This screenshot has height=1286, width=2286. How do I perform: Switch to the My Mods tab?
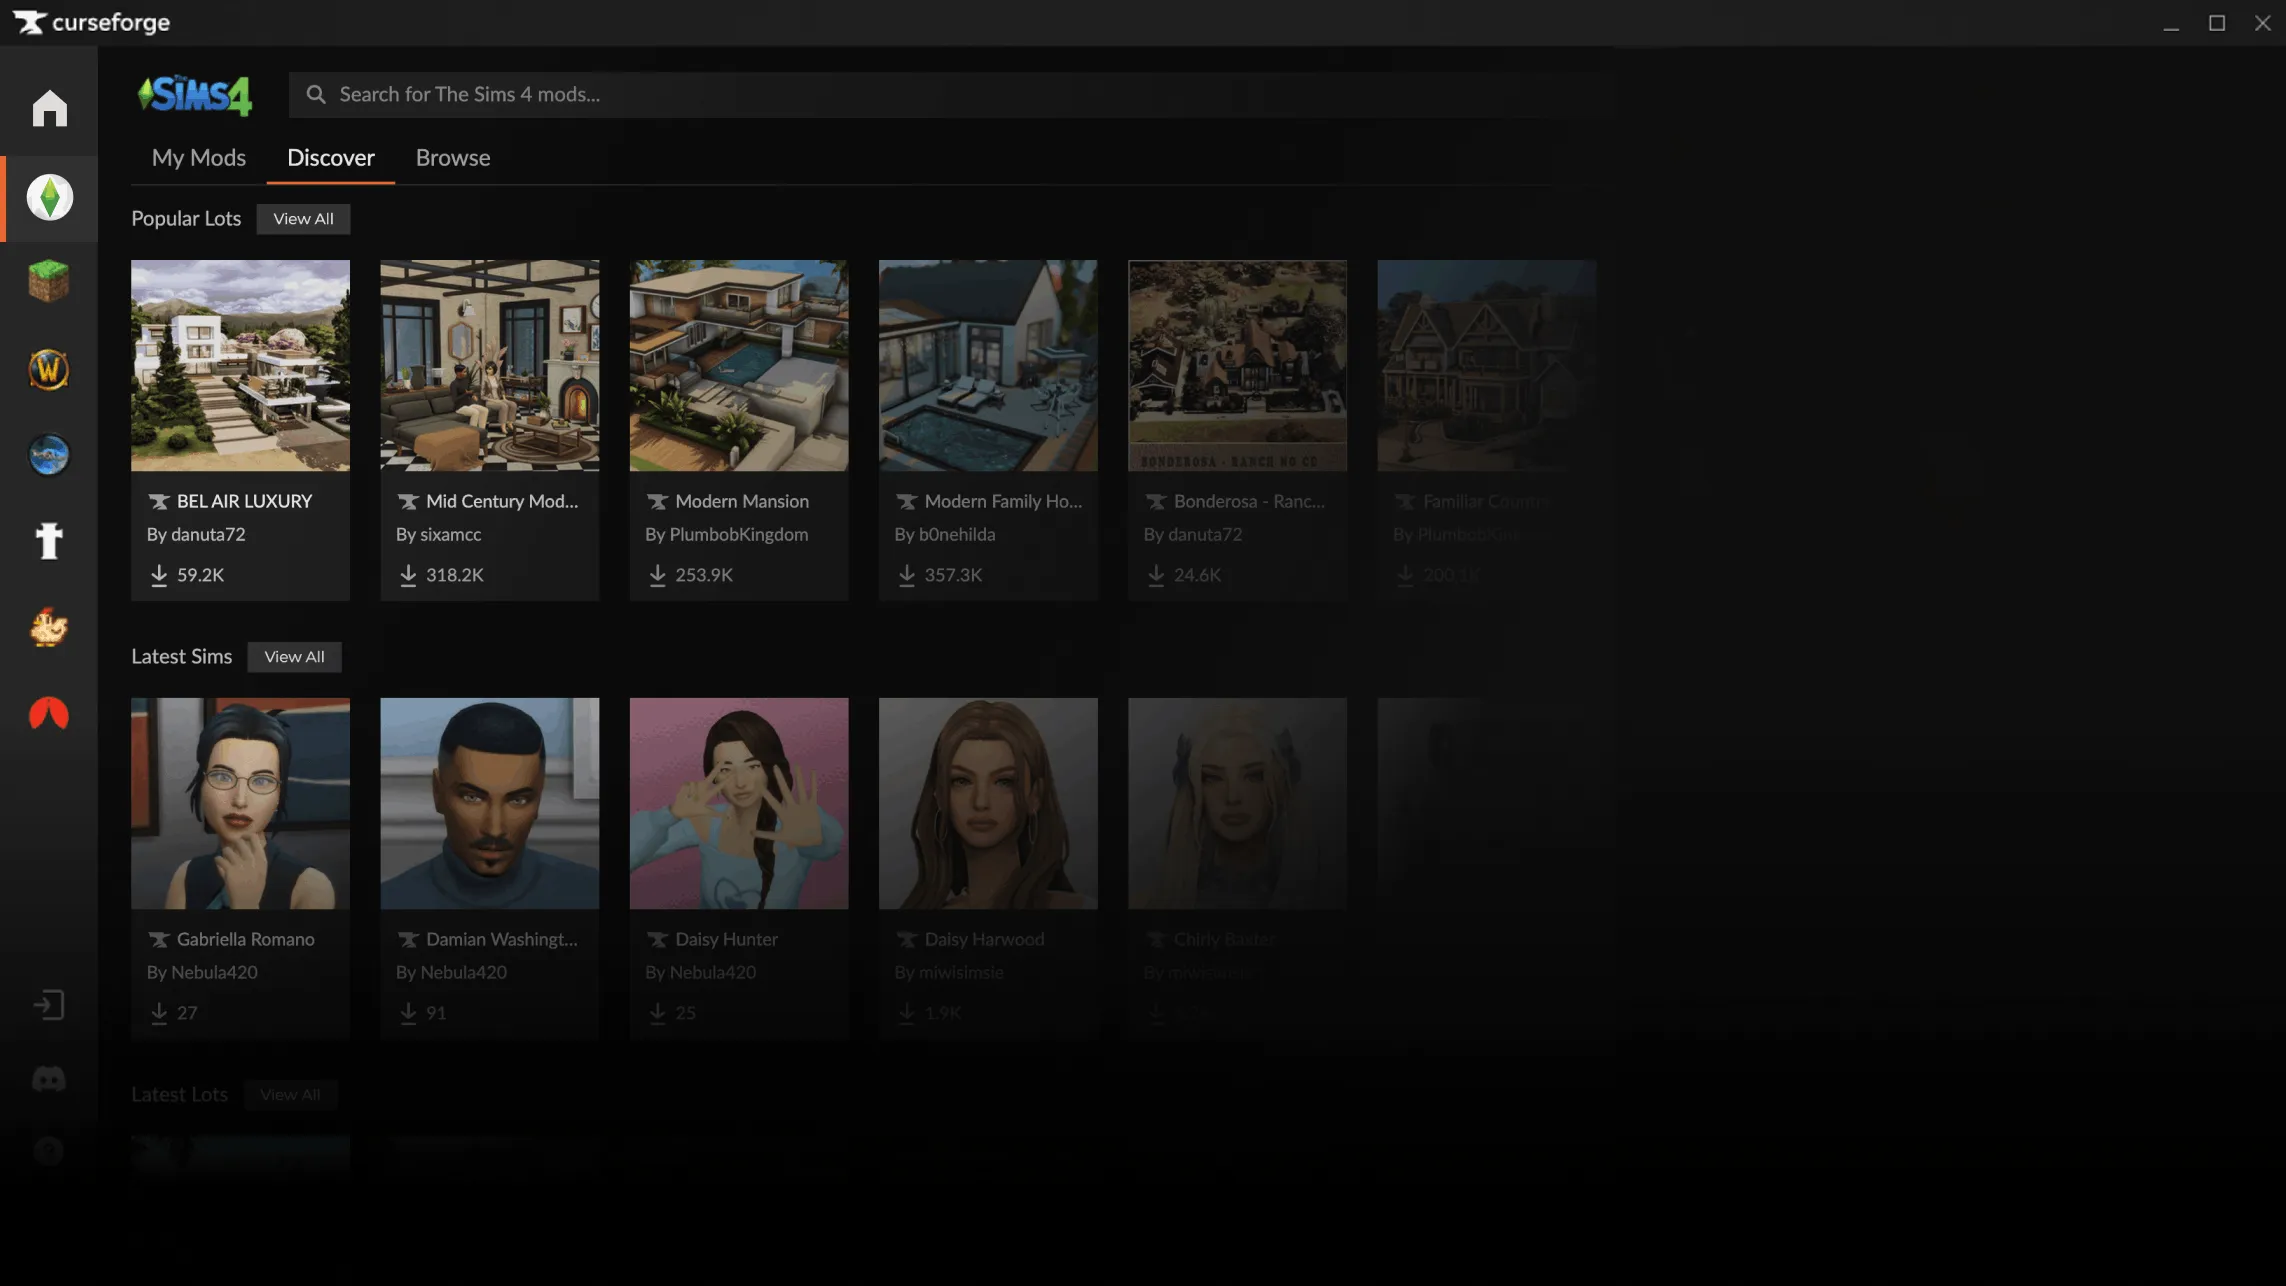click(x=198, y=158)
